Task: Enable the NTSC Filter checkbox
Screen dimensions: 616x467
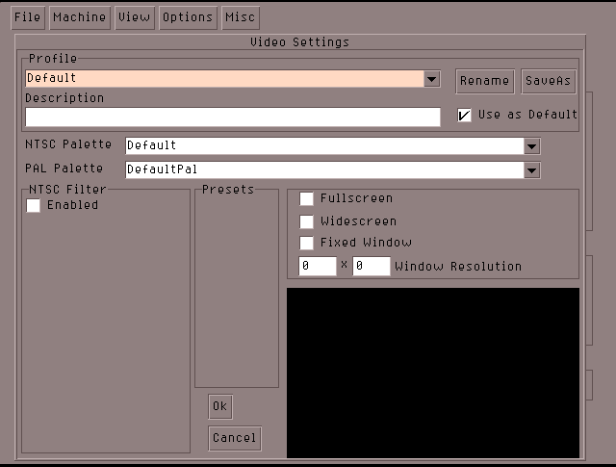Action: point(33,206)
